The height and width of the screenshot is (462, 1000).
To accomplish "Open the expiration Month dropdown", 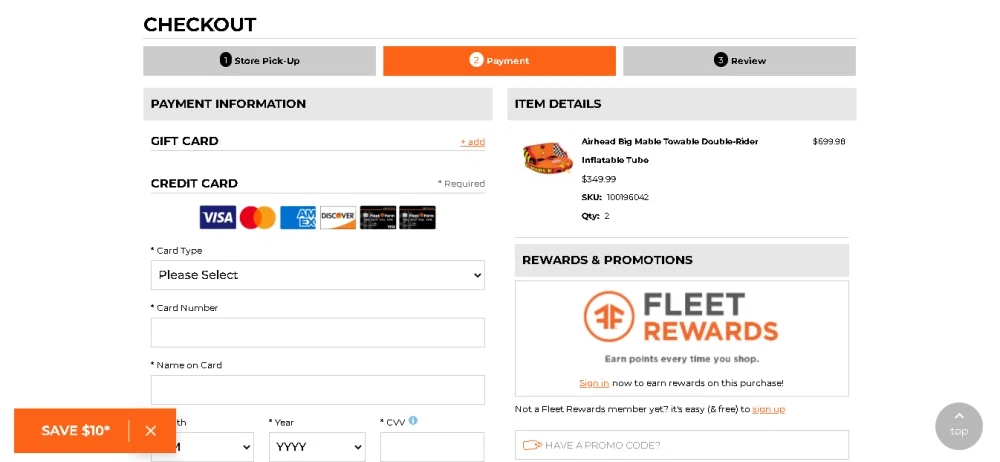I will click(x=215, y=447).
